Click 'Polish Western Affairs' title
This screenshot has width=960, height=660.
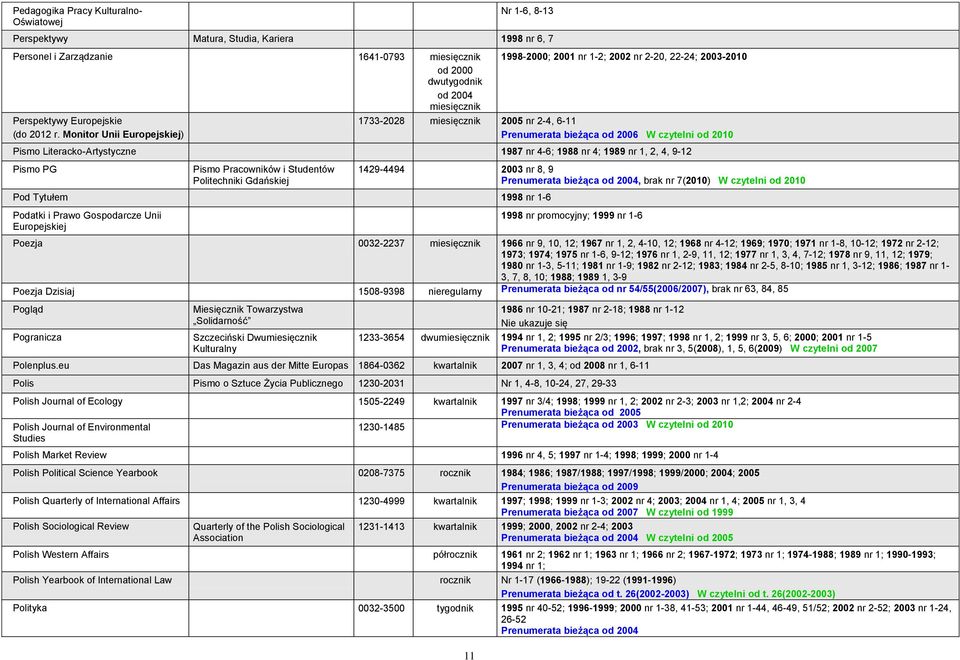(x=61, y=555)
